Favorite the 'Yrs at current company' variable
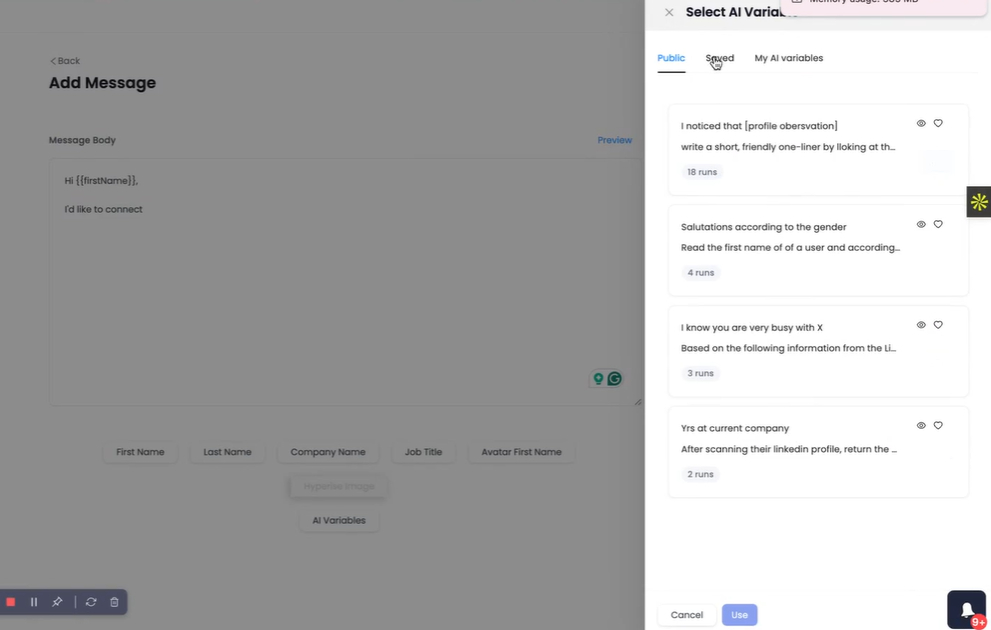Image resolution: width=991 pixels, height=630 pixels. tap(938, 425)
